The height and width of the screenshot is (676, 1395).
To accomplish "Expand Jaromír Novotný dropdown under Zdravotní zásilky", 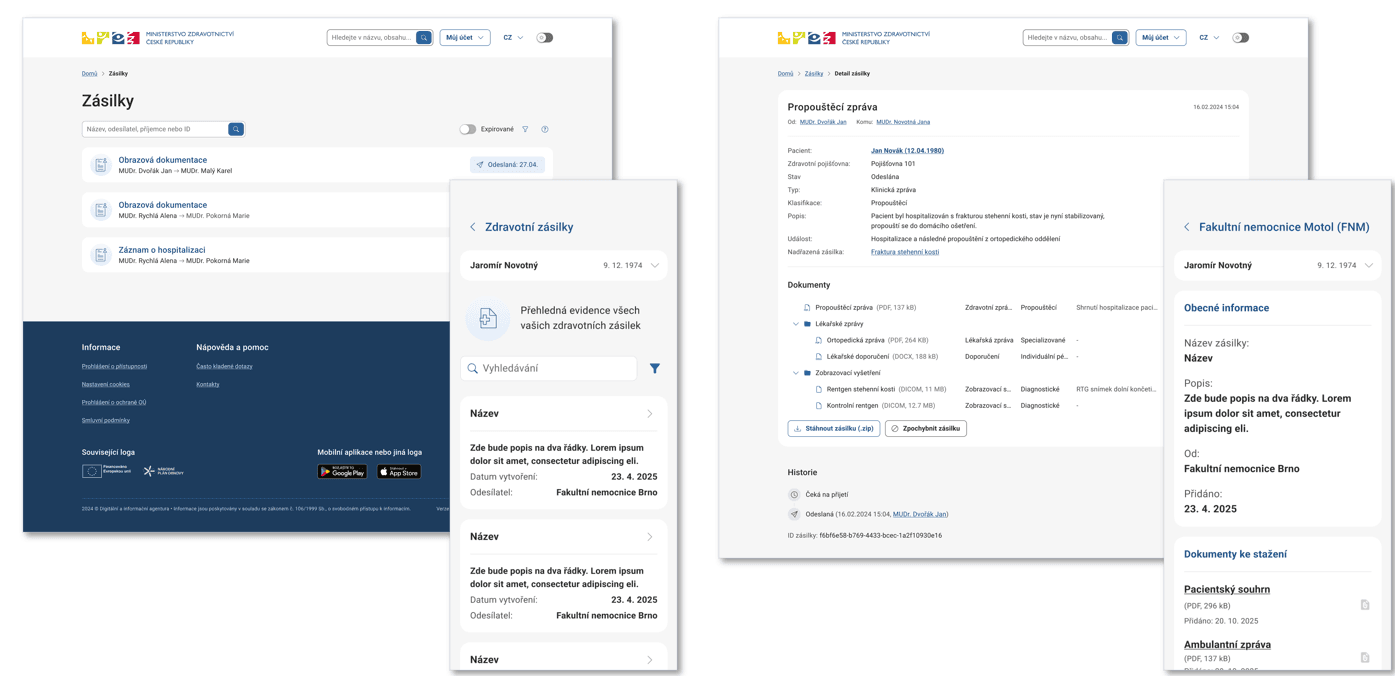I will (655, 266).
